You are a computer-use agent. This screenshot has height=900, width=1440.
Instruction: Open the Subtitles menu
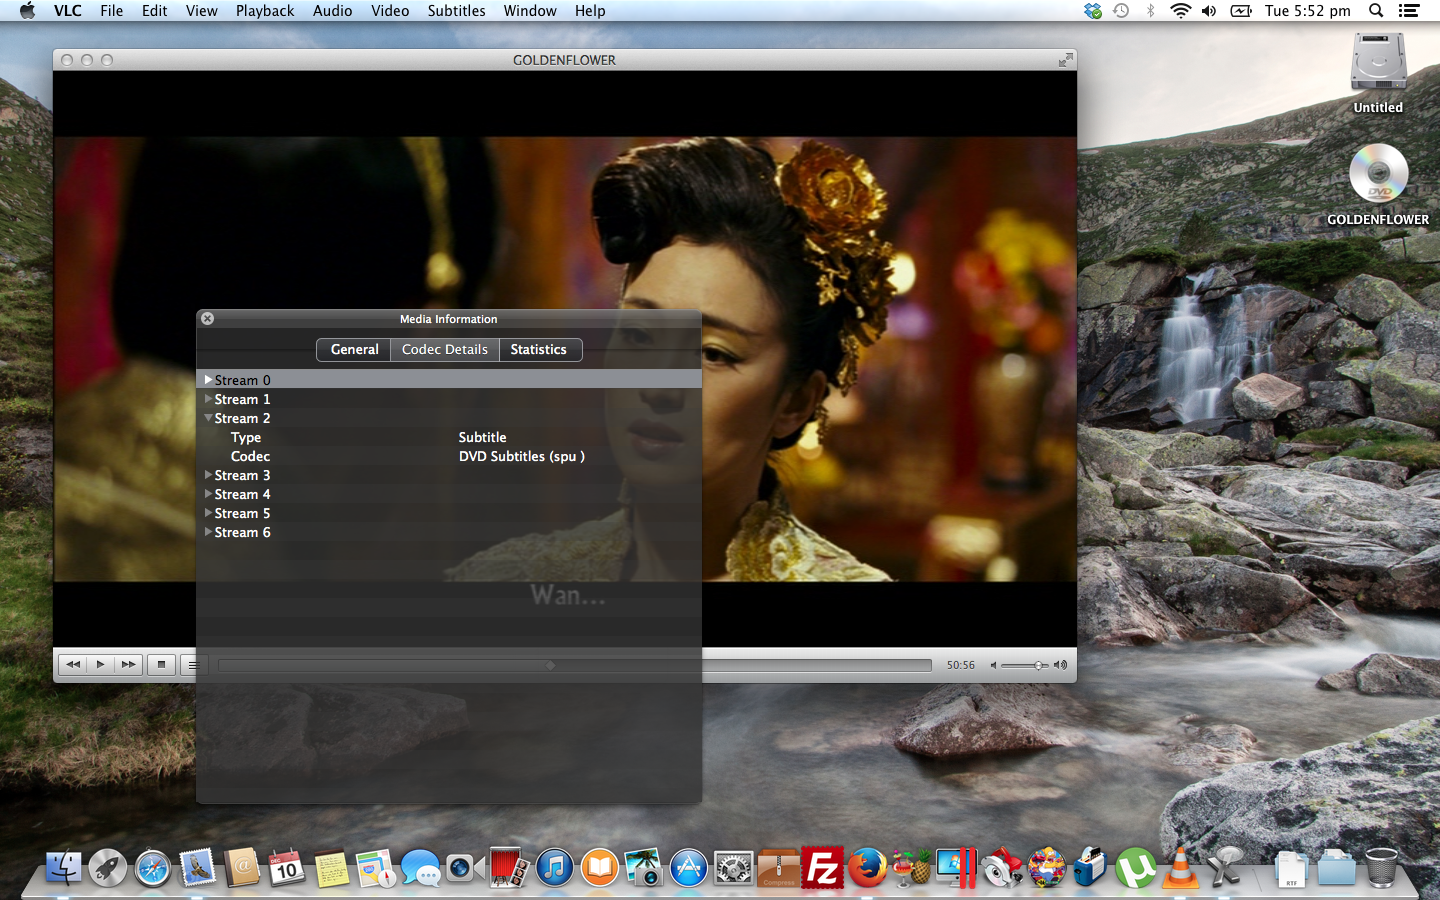(456, 11)
